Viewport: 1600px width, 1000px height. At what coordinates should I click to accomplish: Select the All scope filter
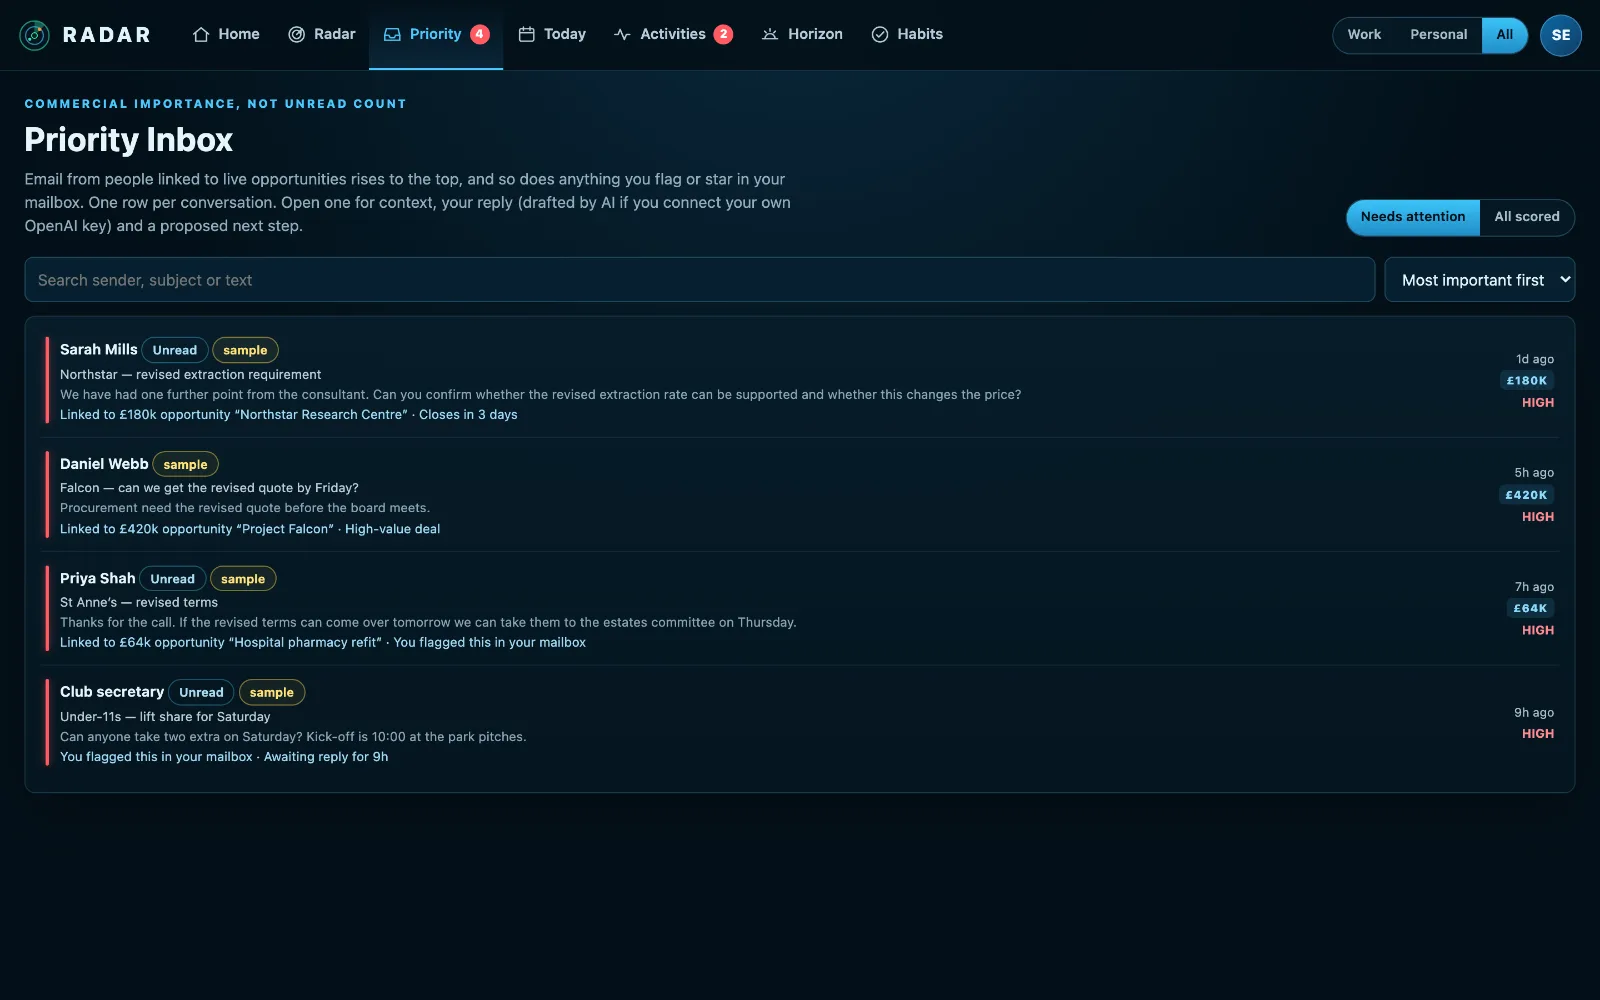pyautogui.click(x=1504, y=35)
